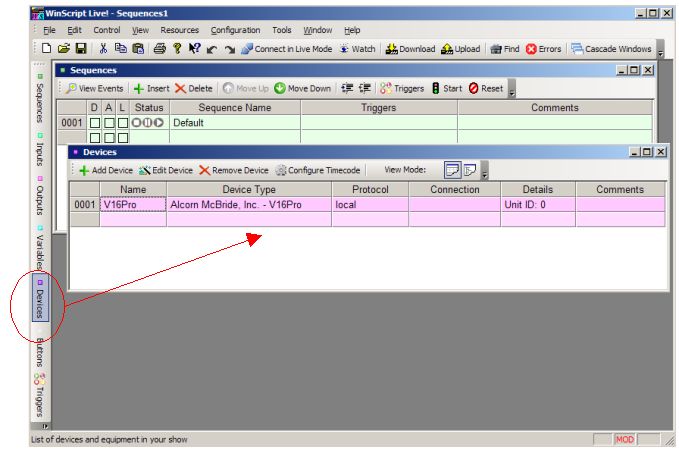Undo last action with the undo arrow
Screen dimensions: 679x456
pyautogui.click(x=212, y=49)
